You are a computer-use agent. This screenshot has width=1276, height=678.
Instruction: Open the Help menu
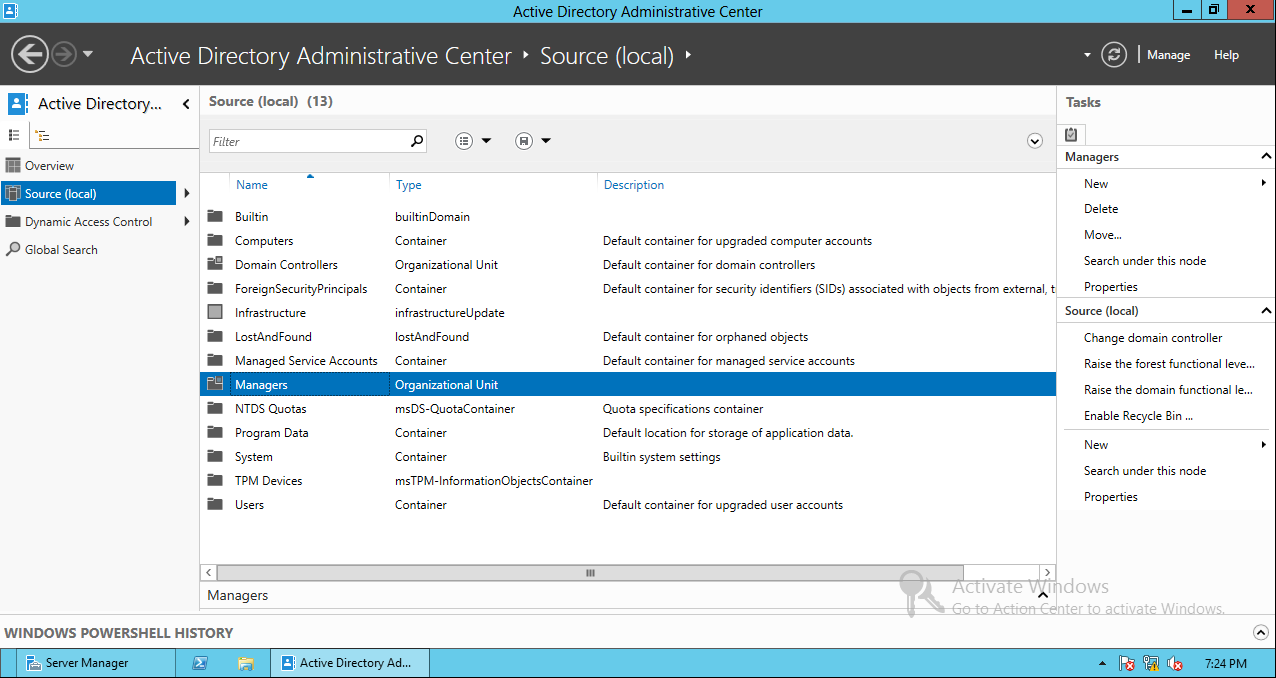(1226, 55)
